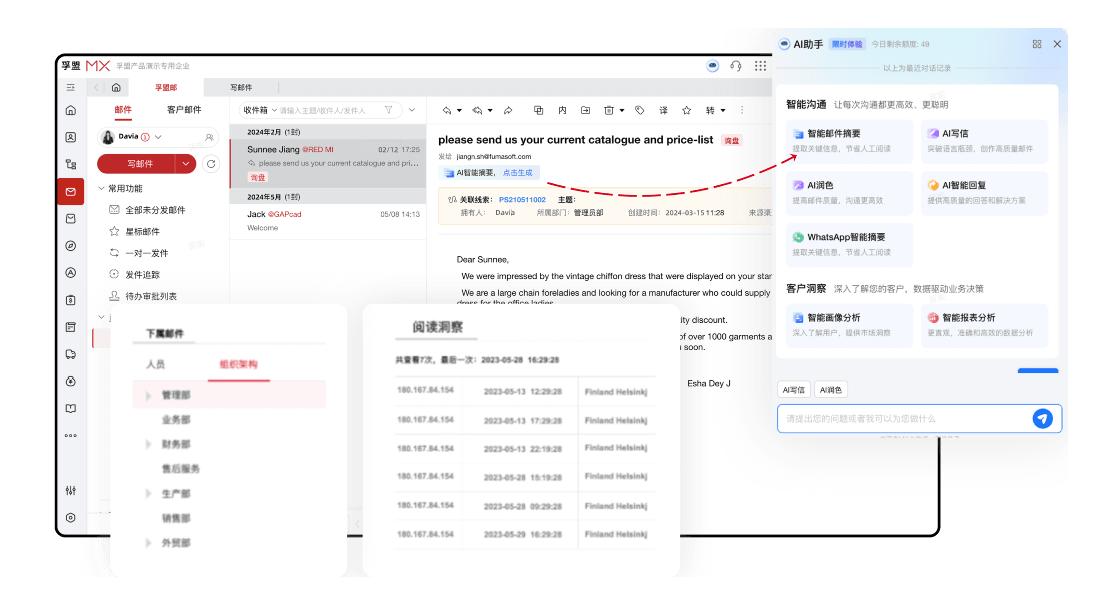Click the tag icon in email toolbar
The image size is (1094, 592).
coord(639,109)
